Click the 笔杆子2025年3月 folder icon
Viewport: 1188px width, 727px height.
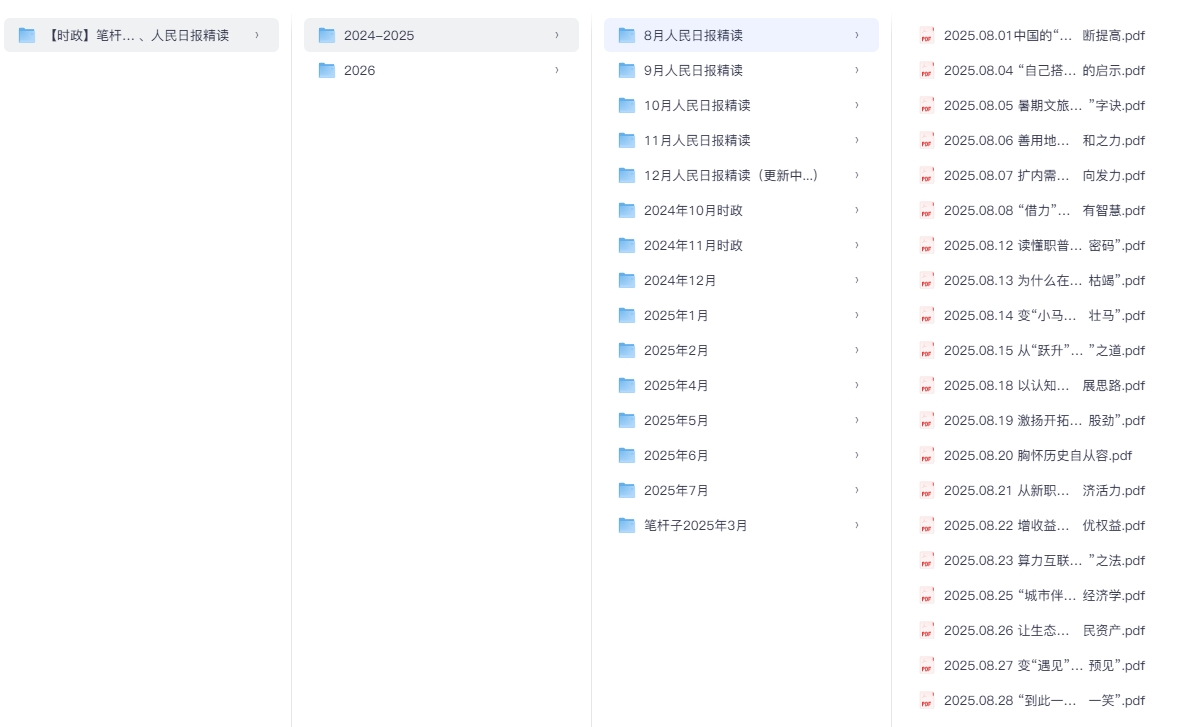tap(626, 525)
